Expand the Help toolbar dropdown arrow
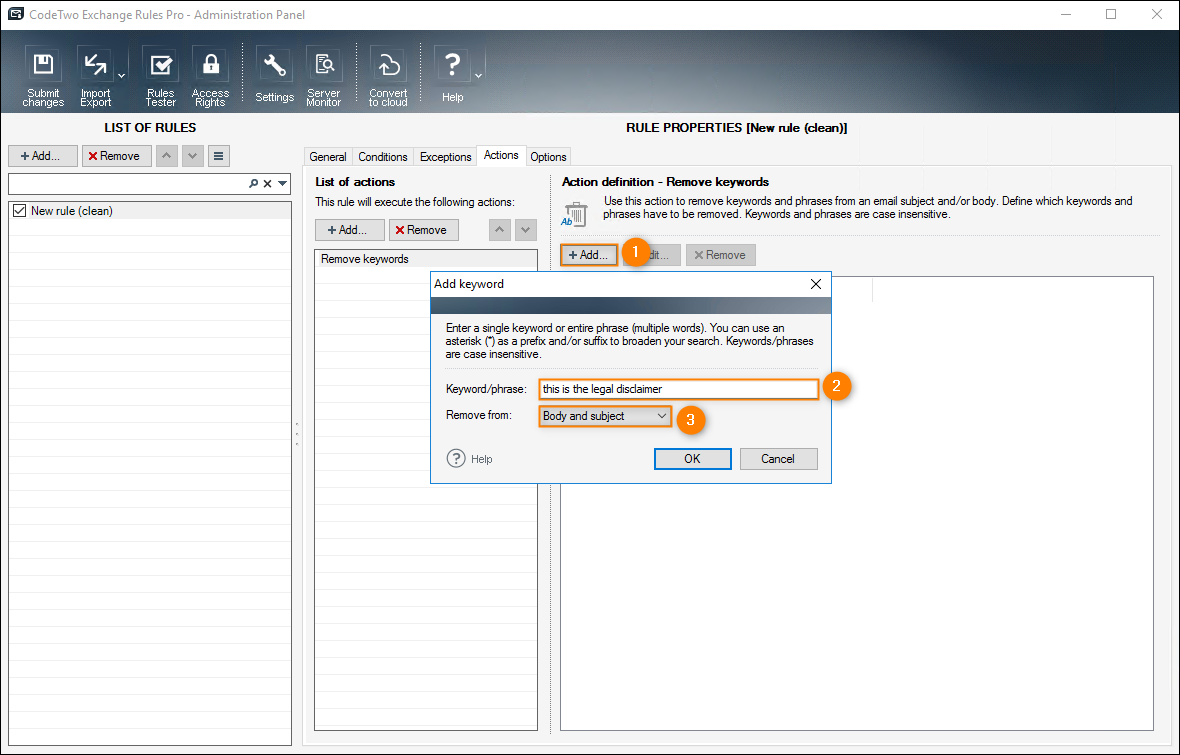Image resolution: width=1180 pixels, height=755 pixels. click(478, 76)
